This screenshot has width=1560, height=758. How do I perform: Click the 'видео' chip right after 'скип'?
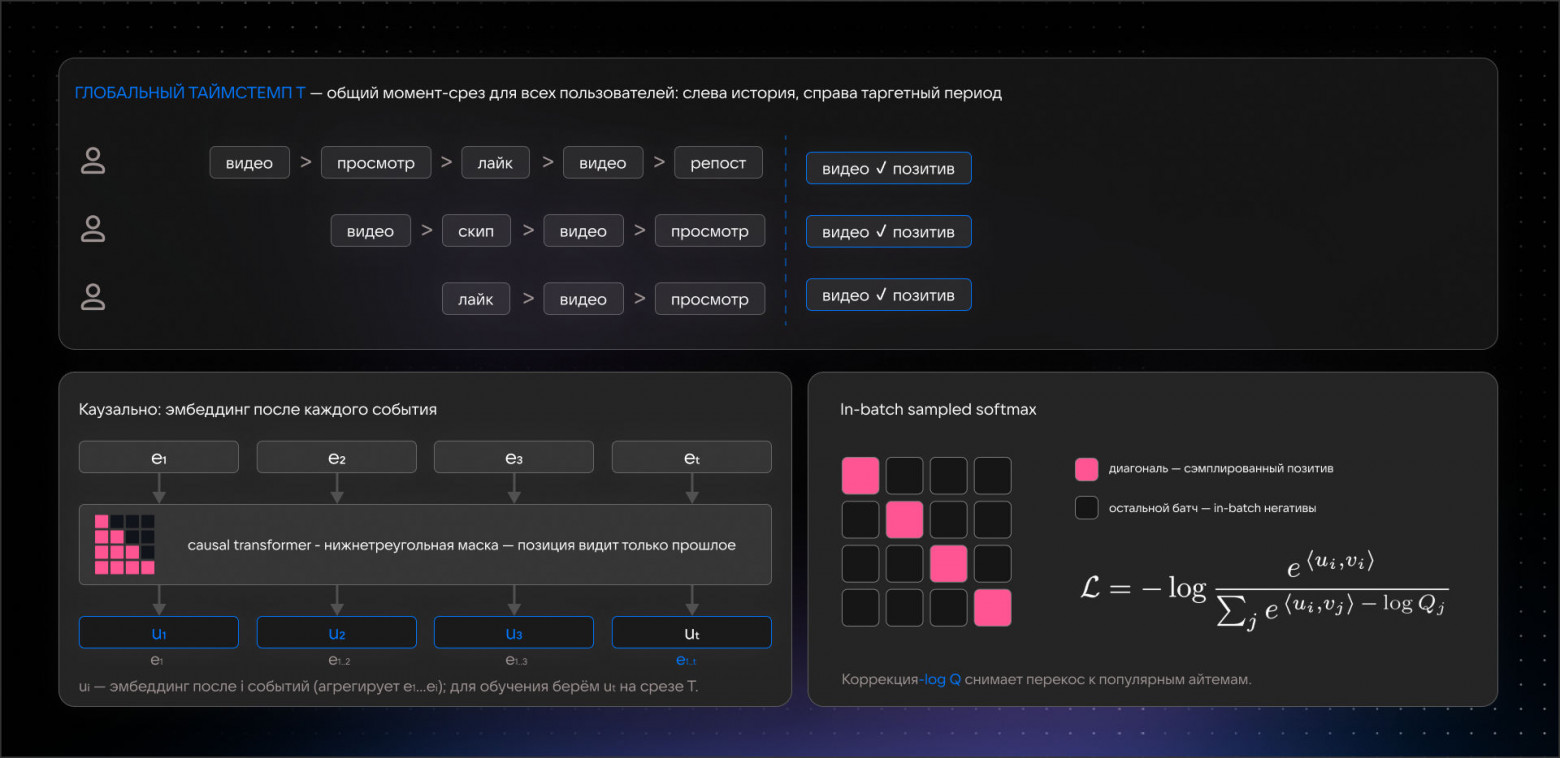[x=583, y=231]
